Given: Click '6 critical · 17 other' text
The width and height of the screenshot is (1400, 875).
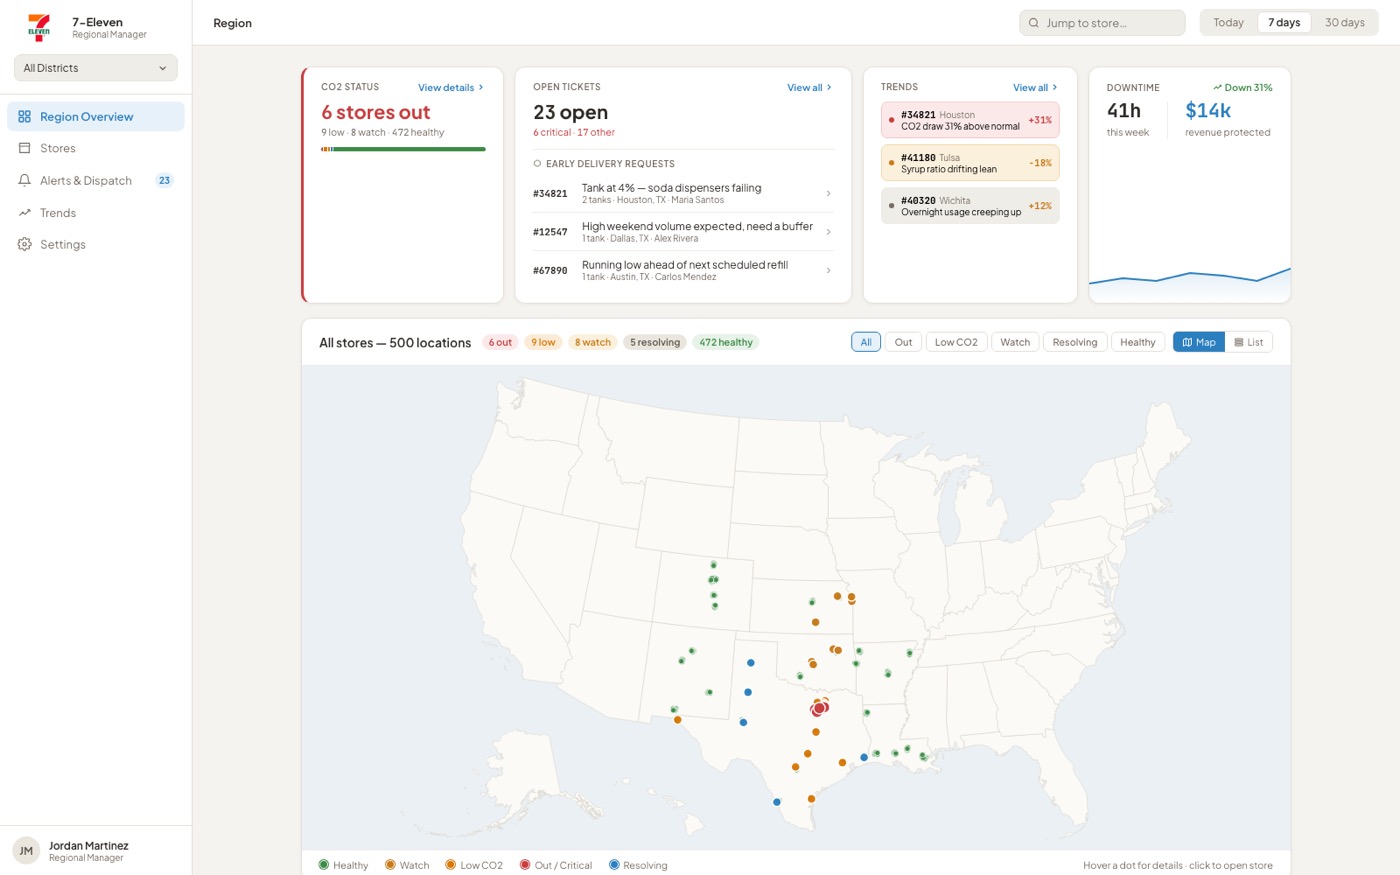Looking at the screenshot, I should [x=574, y=132].
